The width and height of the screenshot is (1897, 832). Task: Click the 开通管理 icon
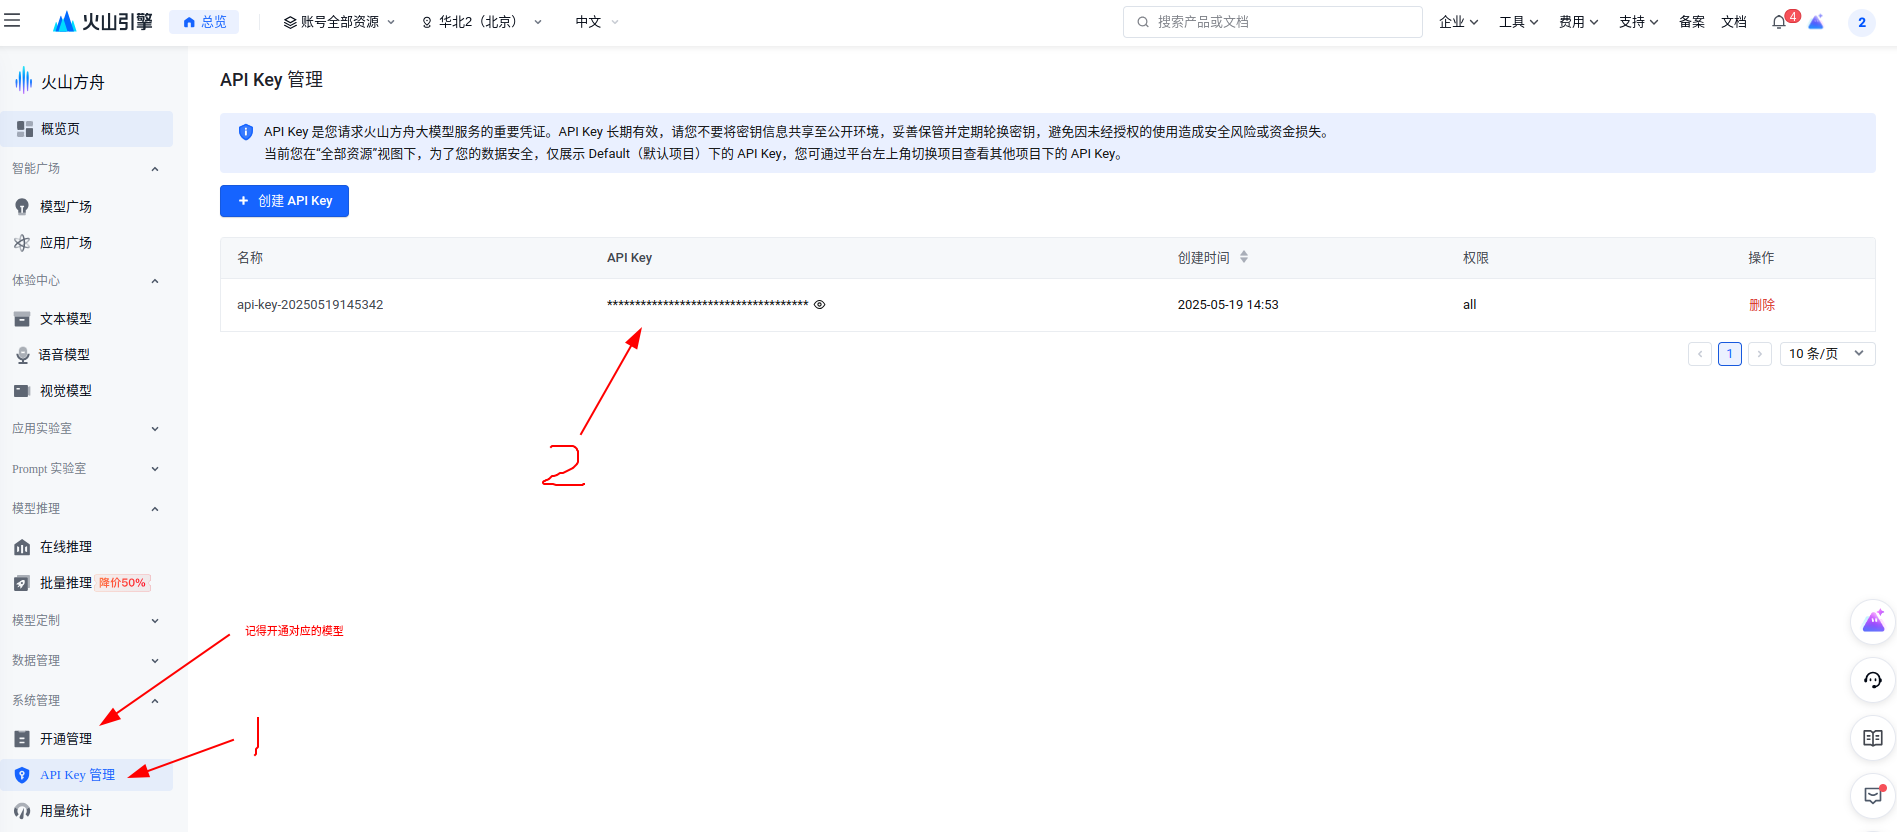click(22, 739)
